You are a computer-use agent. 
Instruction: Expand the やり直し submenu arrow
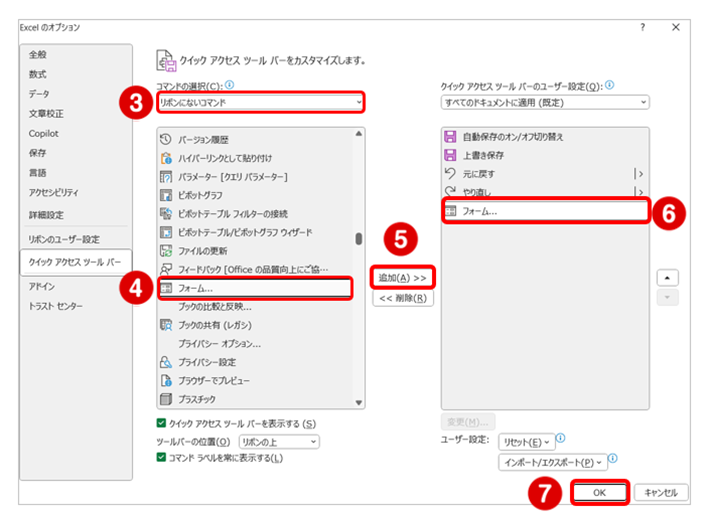click(x=639, y=192)
